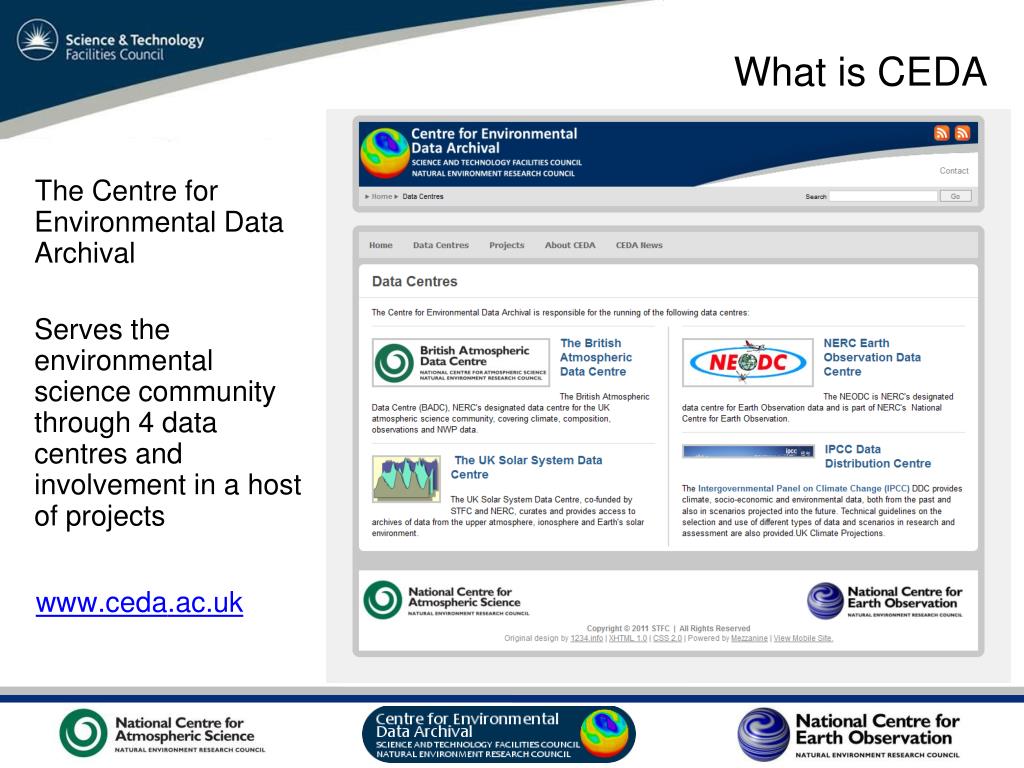Click the second orange RSS feed icon
Image resolution: width=1024 pixels, height=768 pixels.
[x=962, y=133]
